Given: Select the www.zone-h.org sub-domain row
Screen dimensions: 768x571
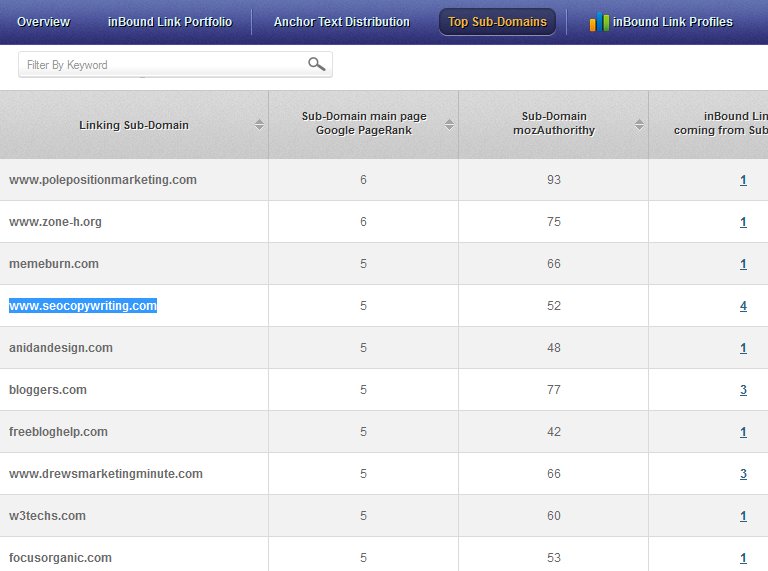Looking at the screenshot, I should click(55, 222).
